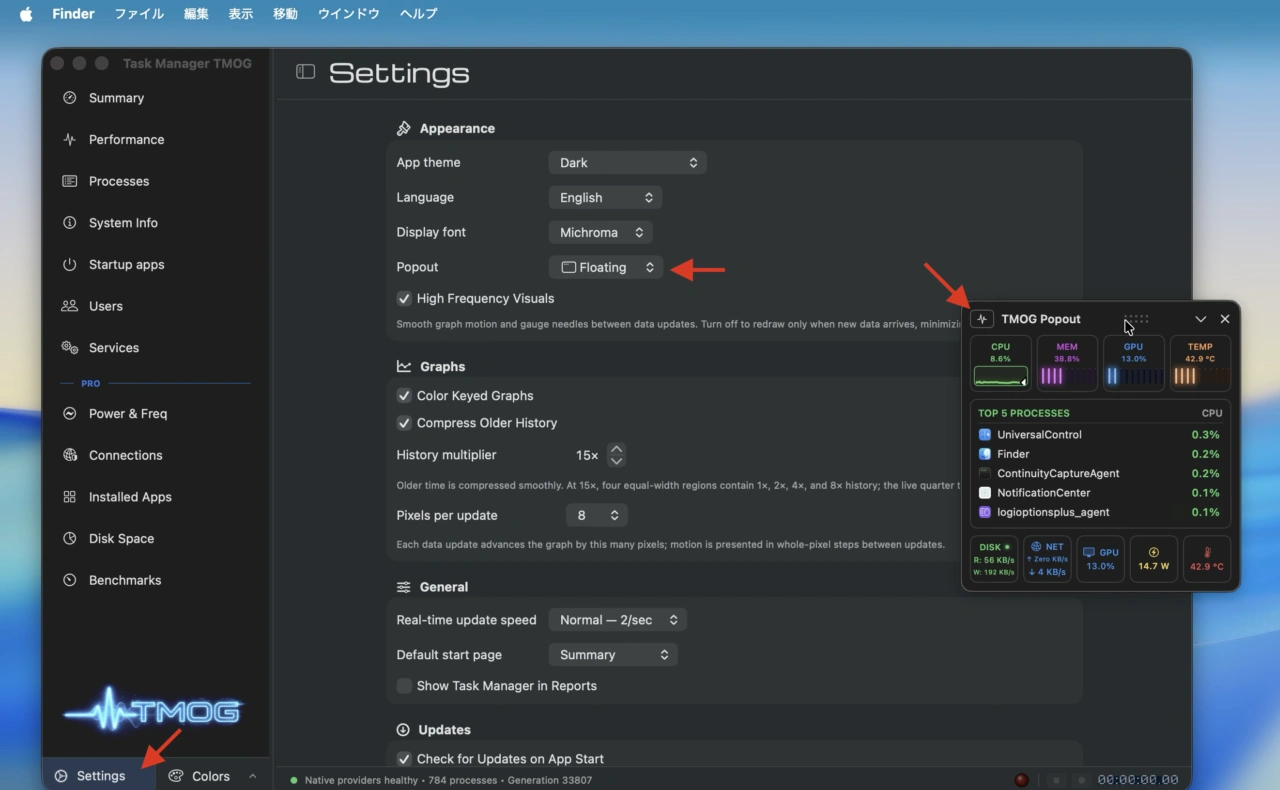Viewport: 1280px width, 790px height.
Task: Open the Benchmarks page
Action: pyautogui.click(x=124, y=580)
